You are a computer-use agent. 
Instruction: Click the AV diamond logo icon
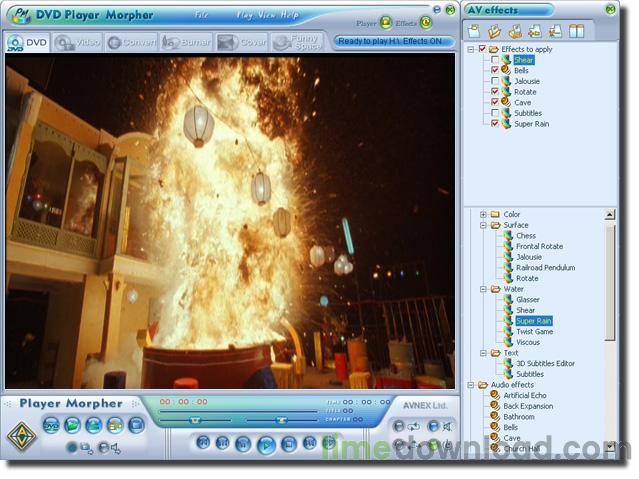coord(22,437)
